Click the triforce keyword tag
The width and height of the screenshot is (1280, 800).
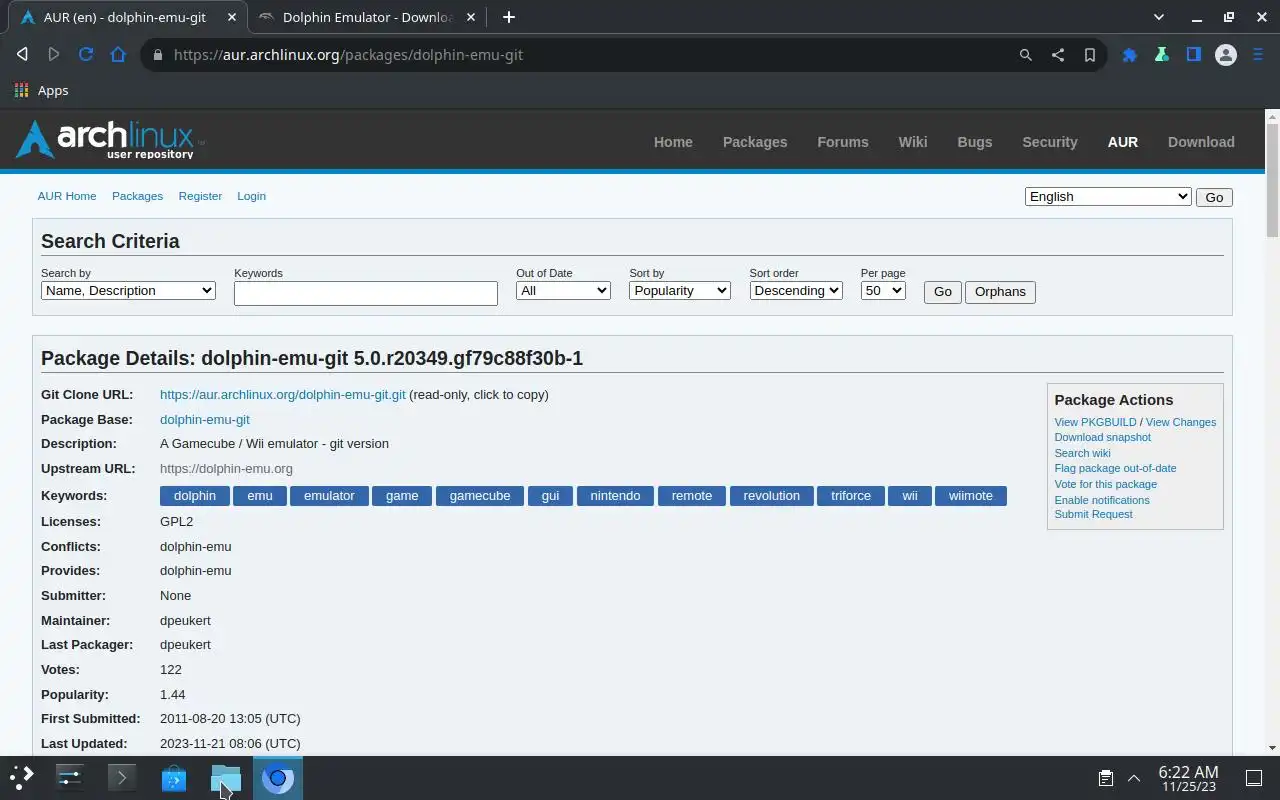pyautogui.click(x=851, y=496)
